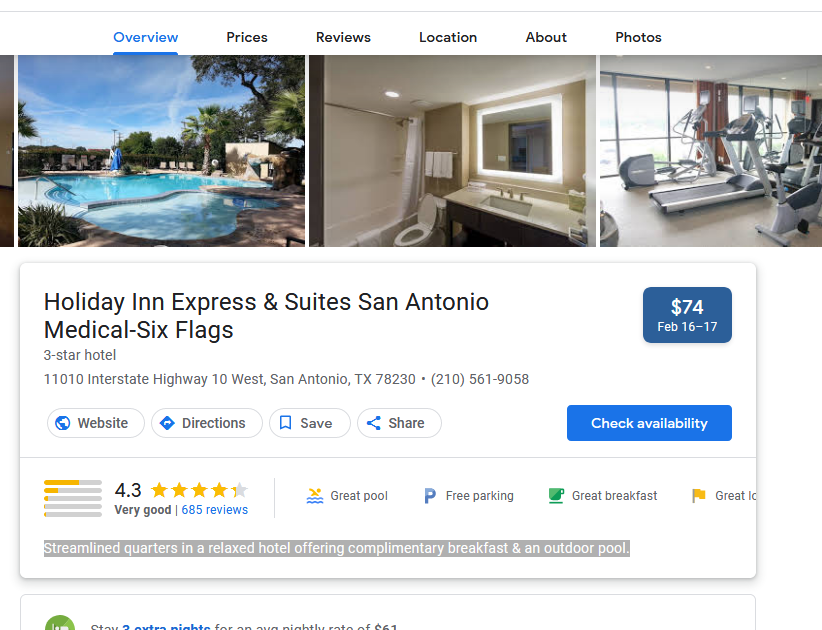The width and height of the screenshot is (822, 630).
Task: Click the 4.3 rating number
Action: (x=128, y=490)
